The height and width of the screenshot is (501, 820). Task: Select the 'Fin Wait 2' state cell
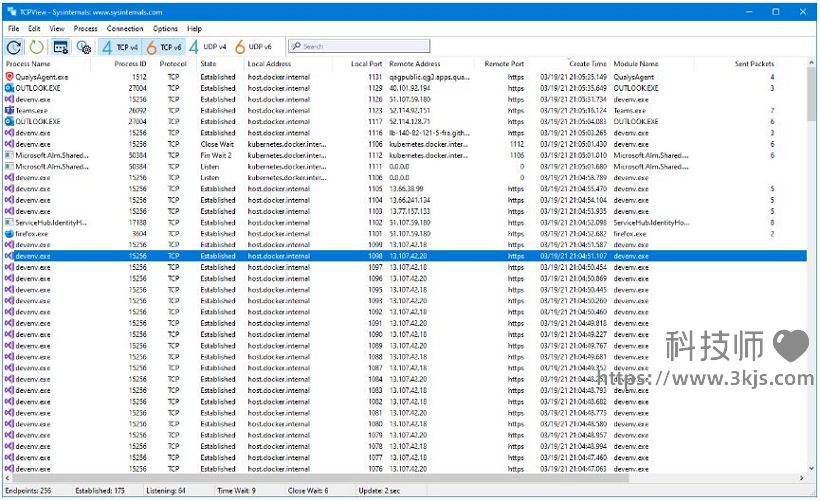point(215,155)
